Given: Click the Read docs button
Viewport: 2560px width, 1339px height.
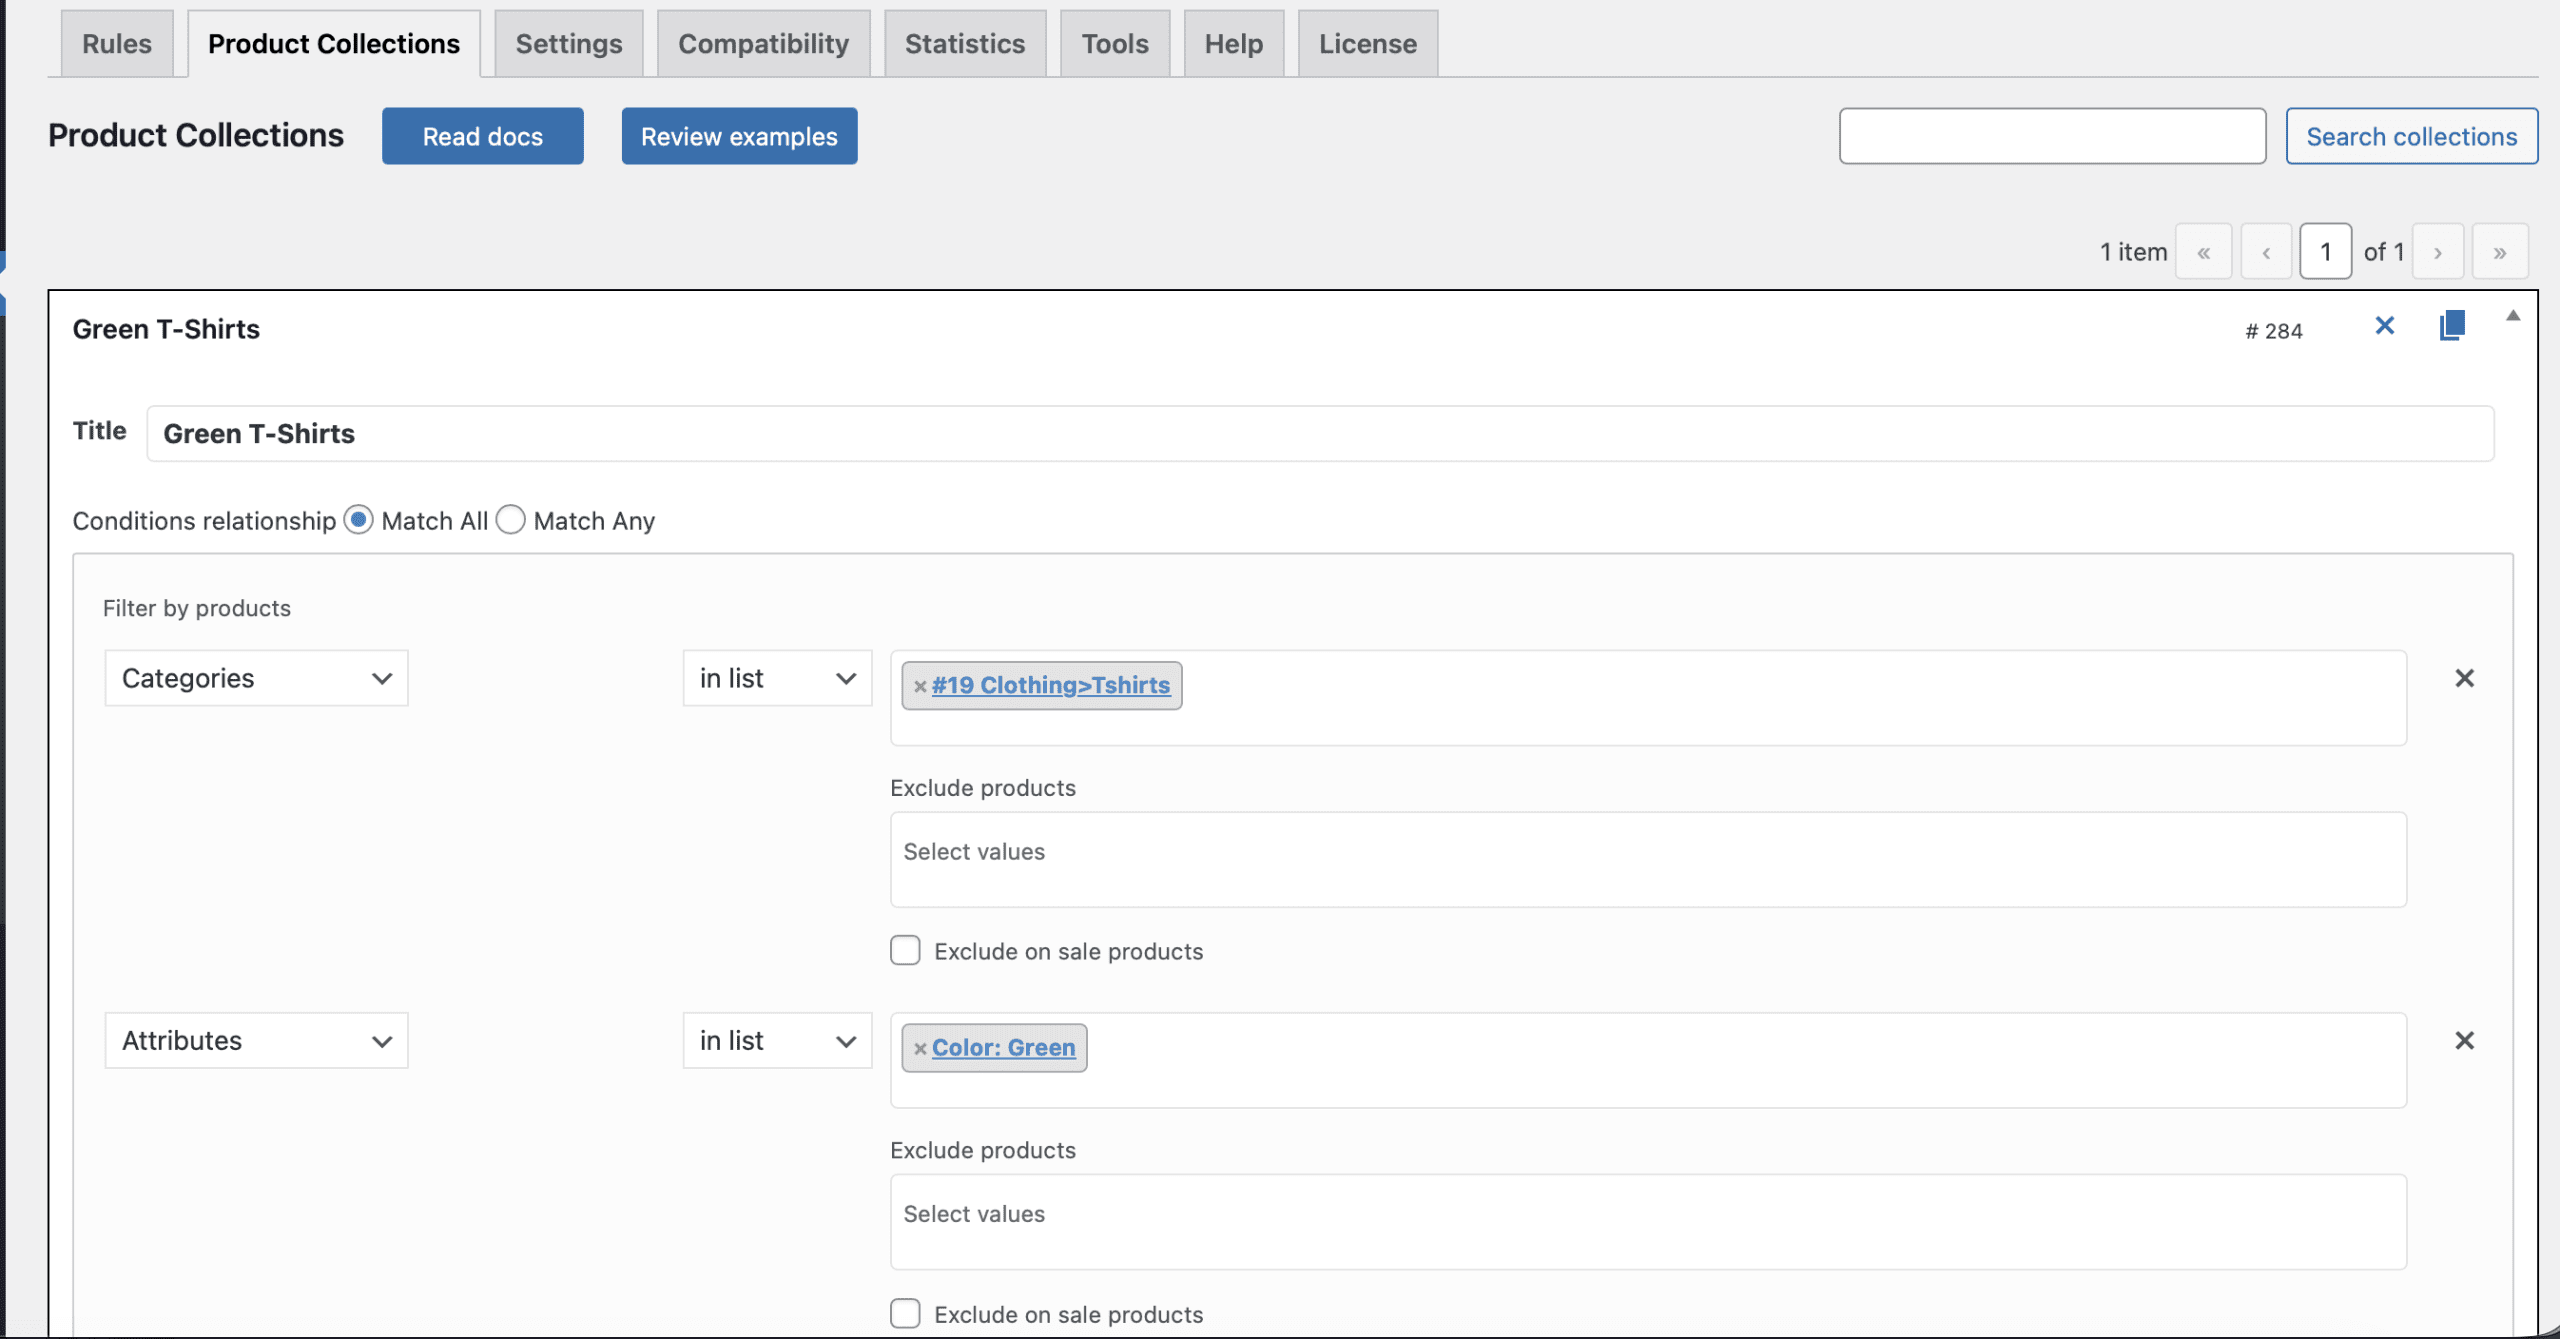Looking at the screenshot, I should pos(482,136).
